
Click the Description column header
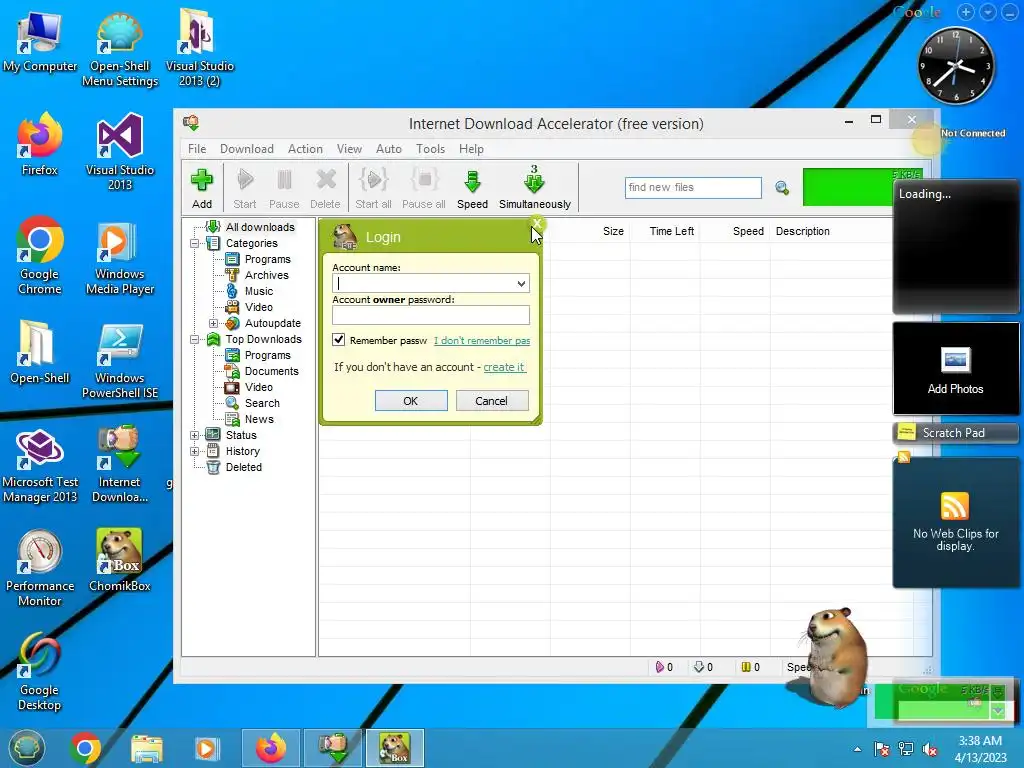tap(803, 231)
